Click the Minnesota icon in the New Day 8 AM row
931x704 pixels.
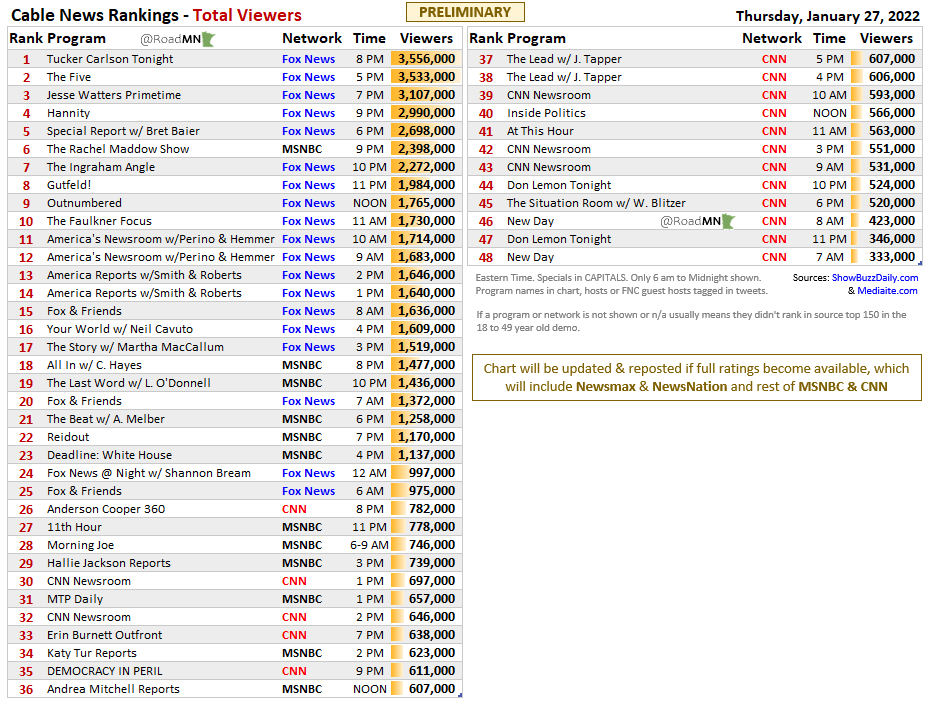728,221
